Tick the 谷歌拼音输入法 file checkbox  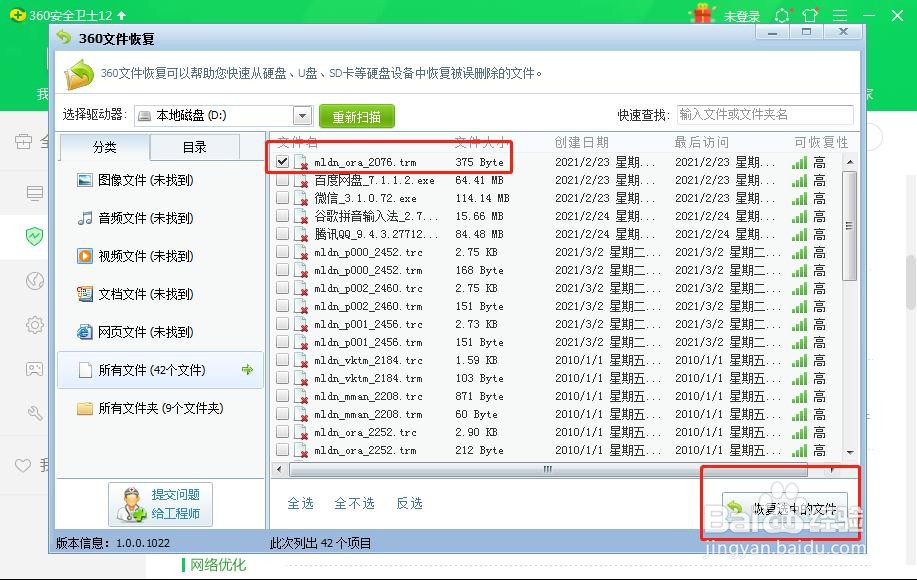[x=282, y=216]
